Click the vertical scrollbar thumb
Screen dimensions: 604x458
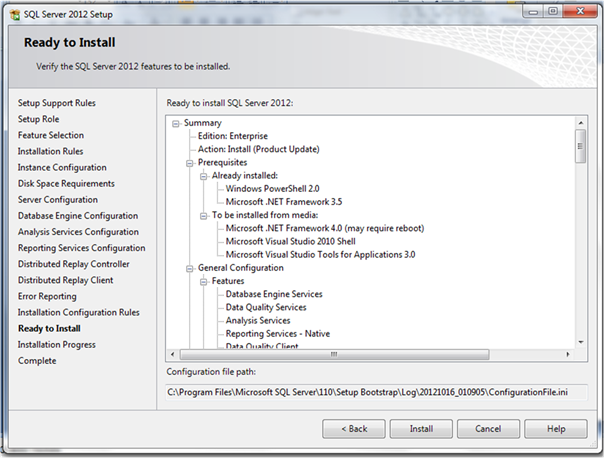tap(581, 146)
